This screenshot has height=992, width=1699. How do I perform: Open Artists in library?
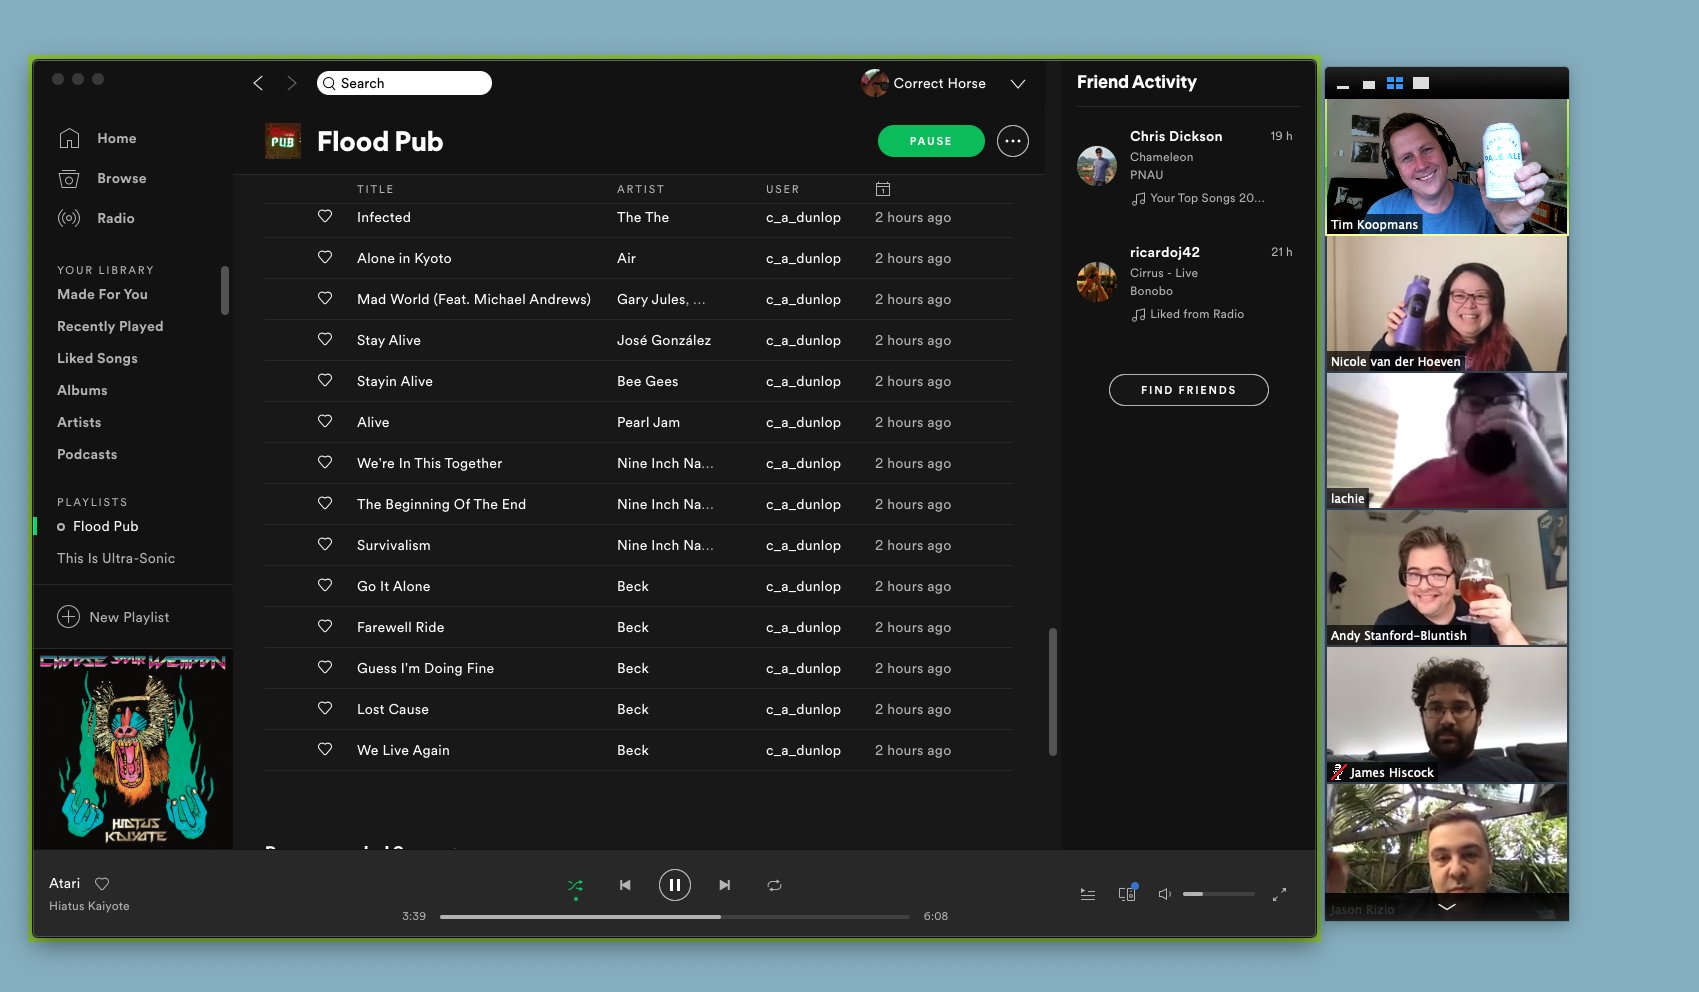[x=79, y=422]
